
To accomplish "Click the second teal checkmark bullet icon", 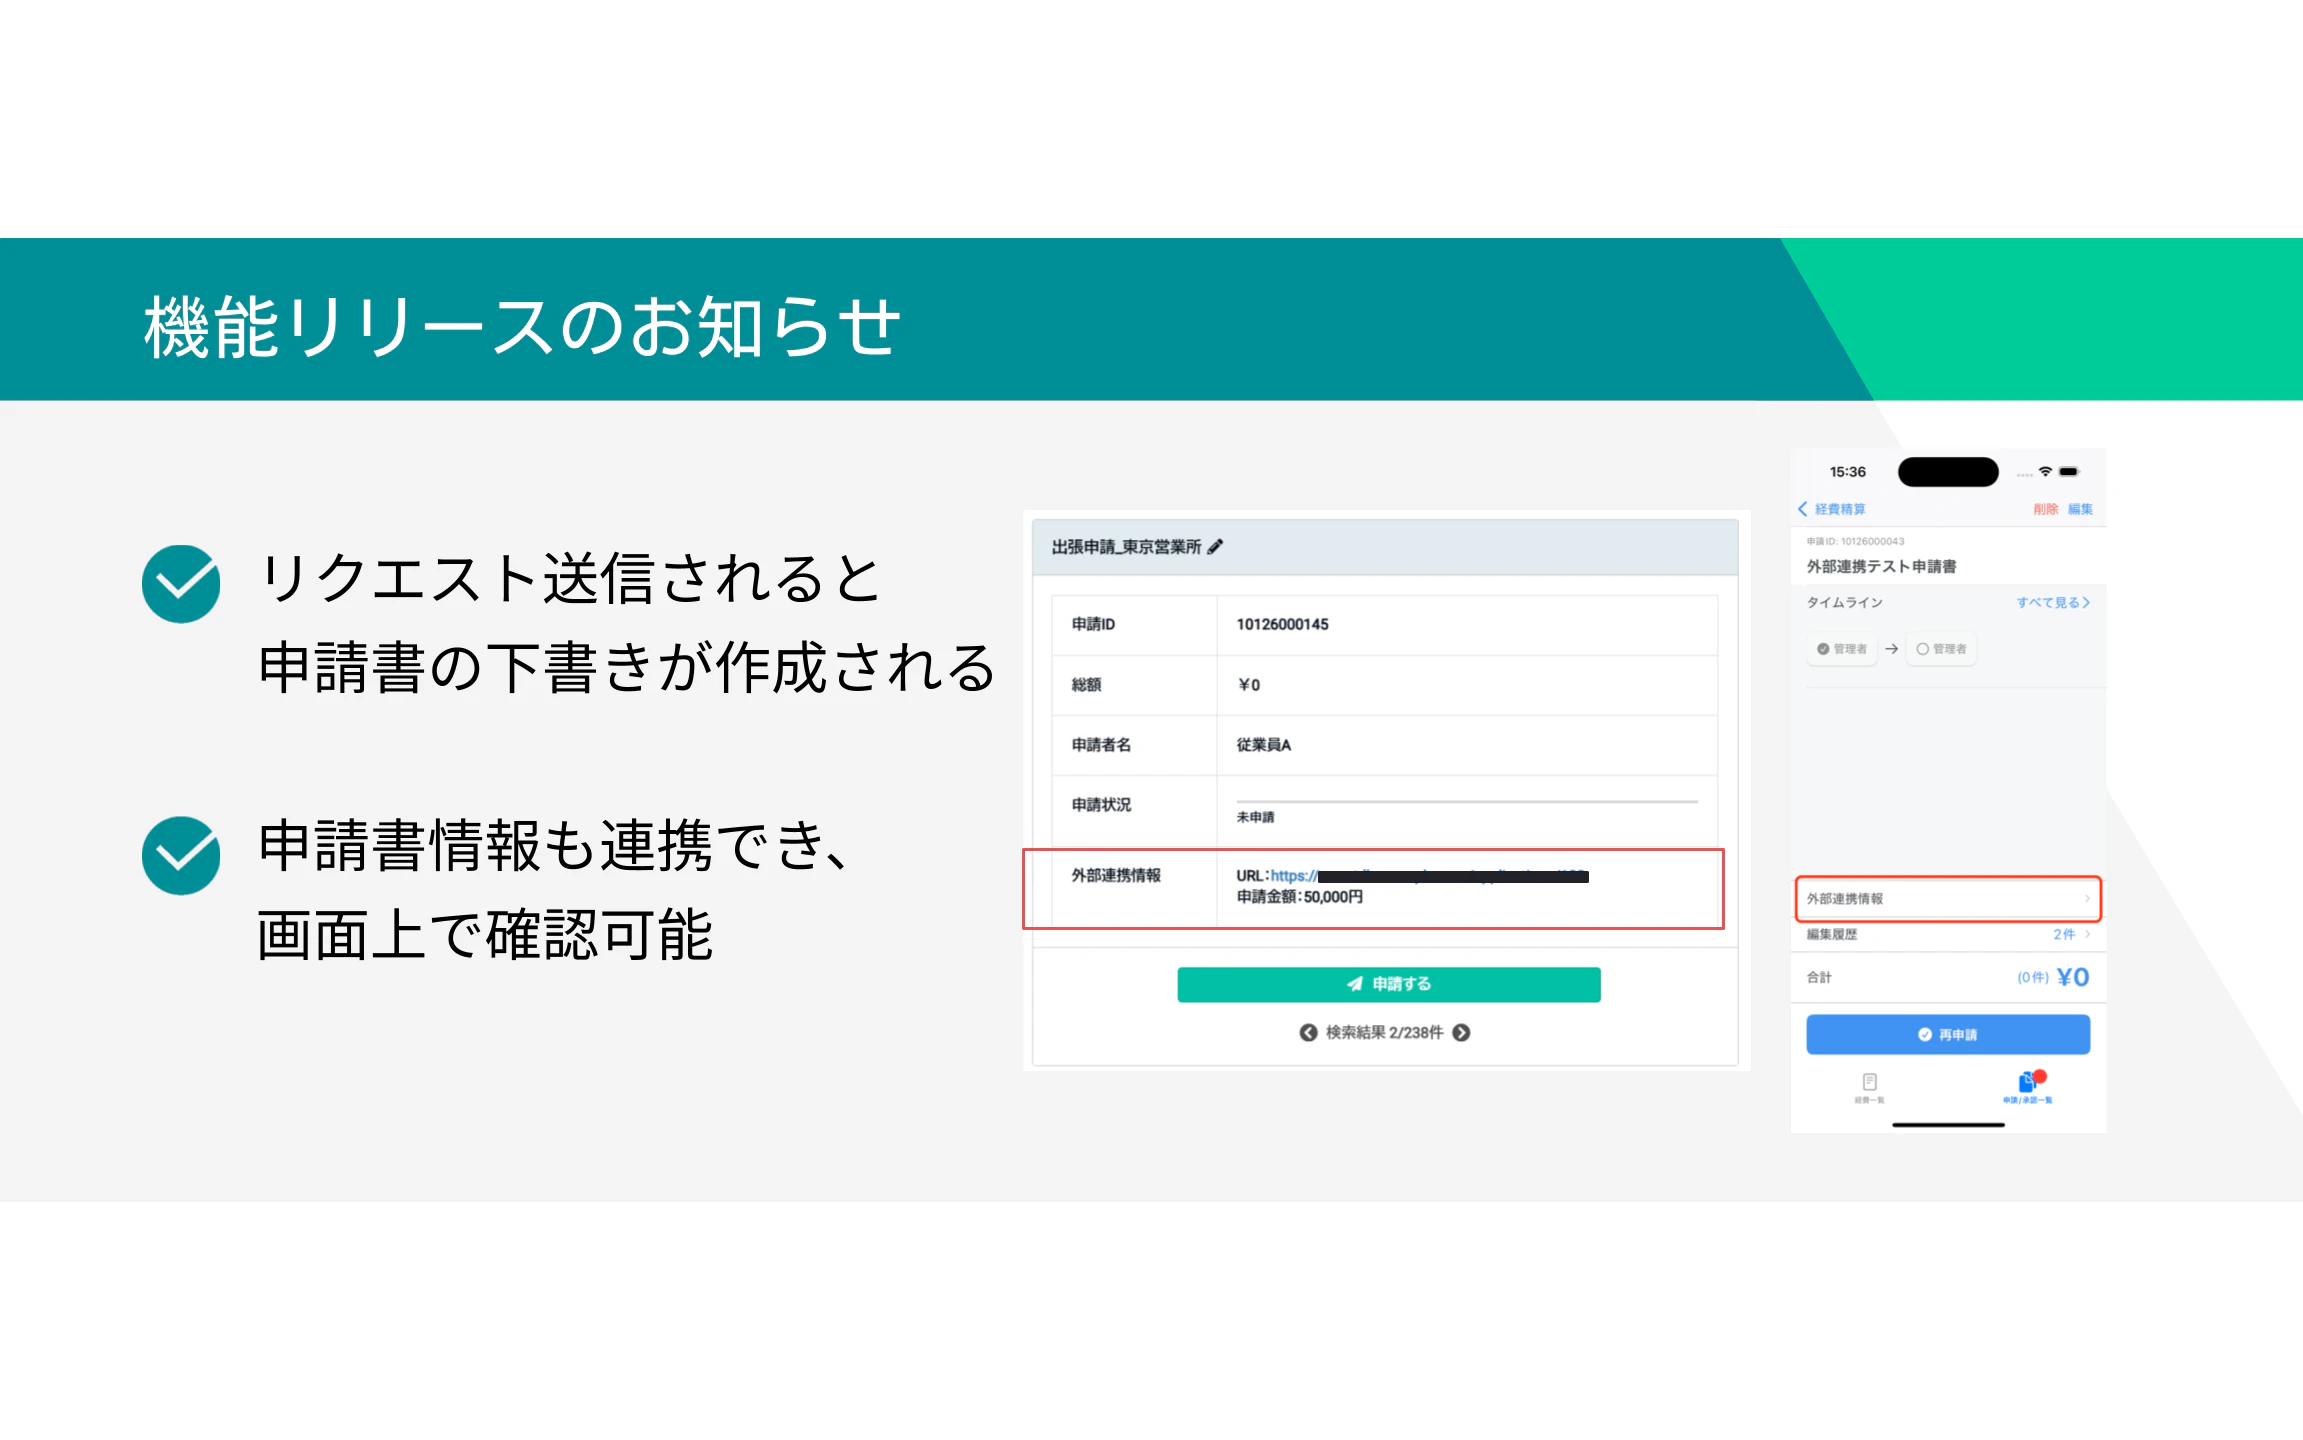I will pyautogui.click(x=181, y=856).
